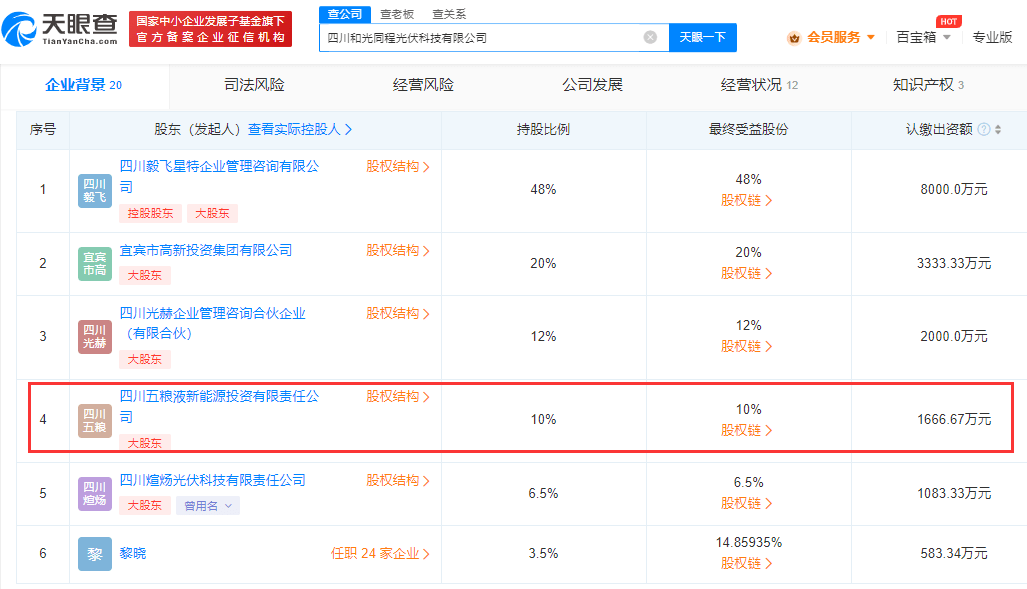1027x589 pixels.
Task: Open 宜宾市高新投资集团有限公司 link
Action: point(206,250)
